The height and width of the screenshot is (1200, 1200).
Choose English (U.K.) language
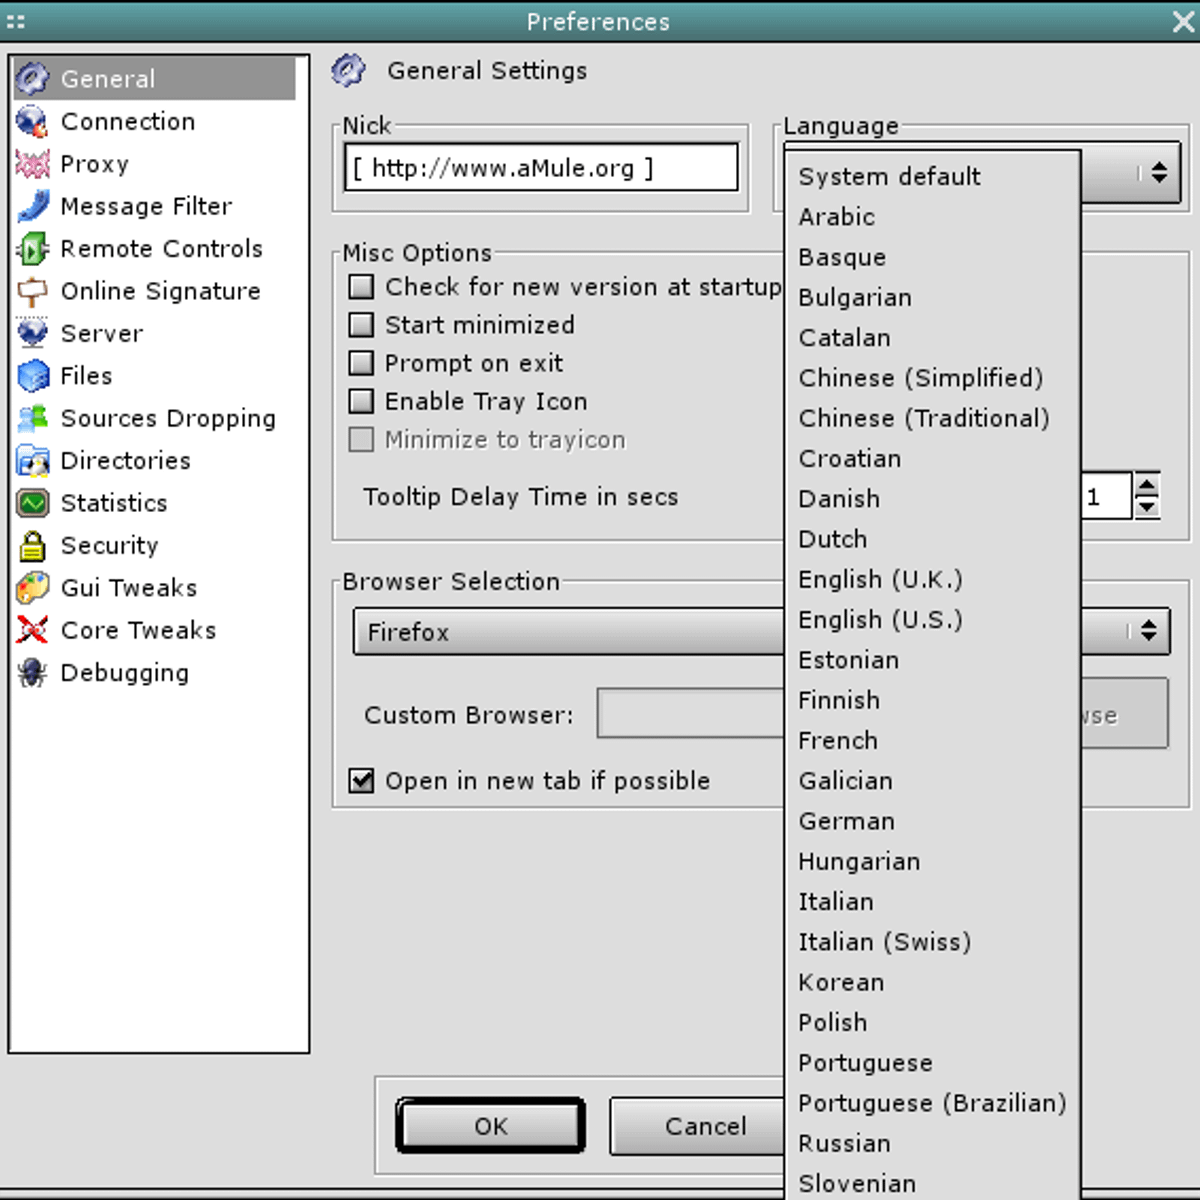pos(932,580)
